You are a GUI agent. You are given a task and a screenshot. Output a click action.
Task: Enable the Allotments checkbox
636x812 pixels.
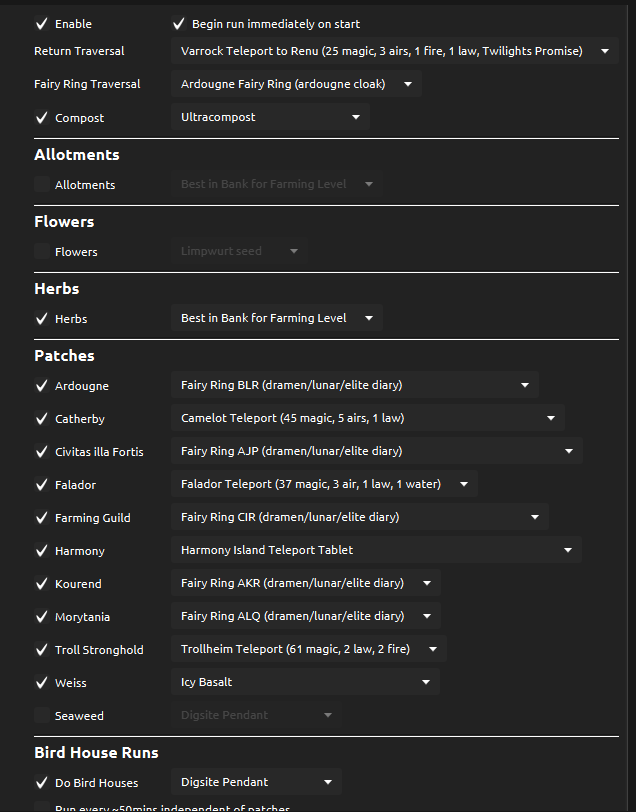[41, 185]
